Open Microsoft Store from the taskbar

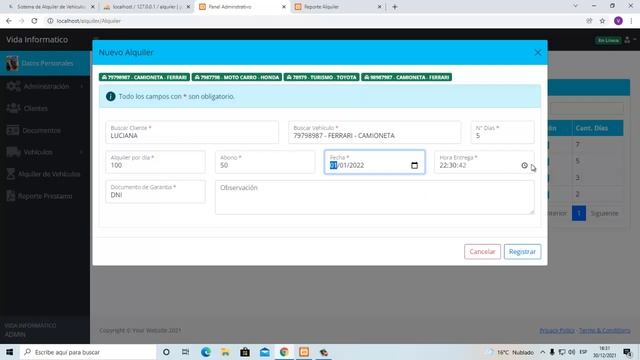(x=245, y=352)
